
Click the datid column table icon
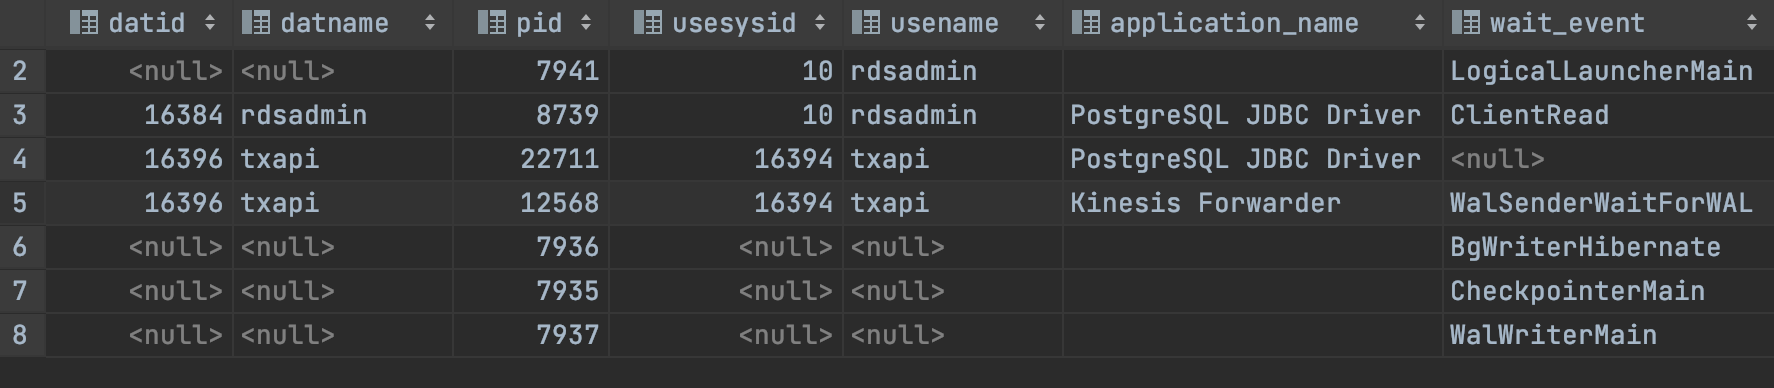click(84, 23)
